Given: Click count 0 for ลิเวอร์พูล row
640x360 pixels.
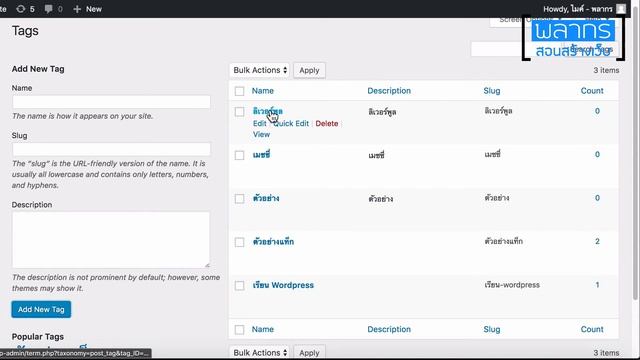Looking at the screenshot, I should (597, 111).
